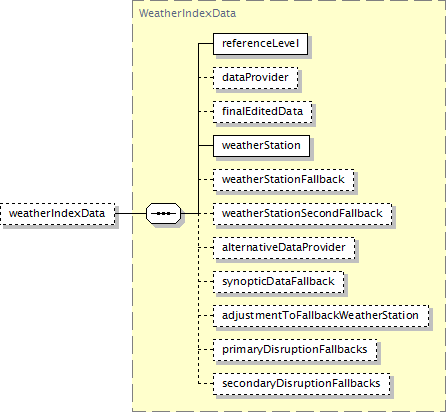
Task: Click the primaryDisruptionFallbacks element
Action: tap(295, 350)
